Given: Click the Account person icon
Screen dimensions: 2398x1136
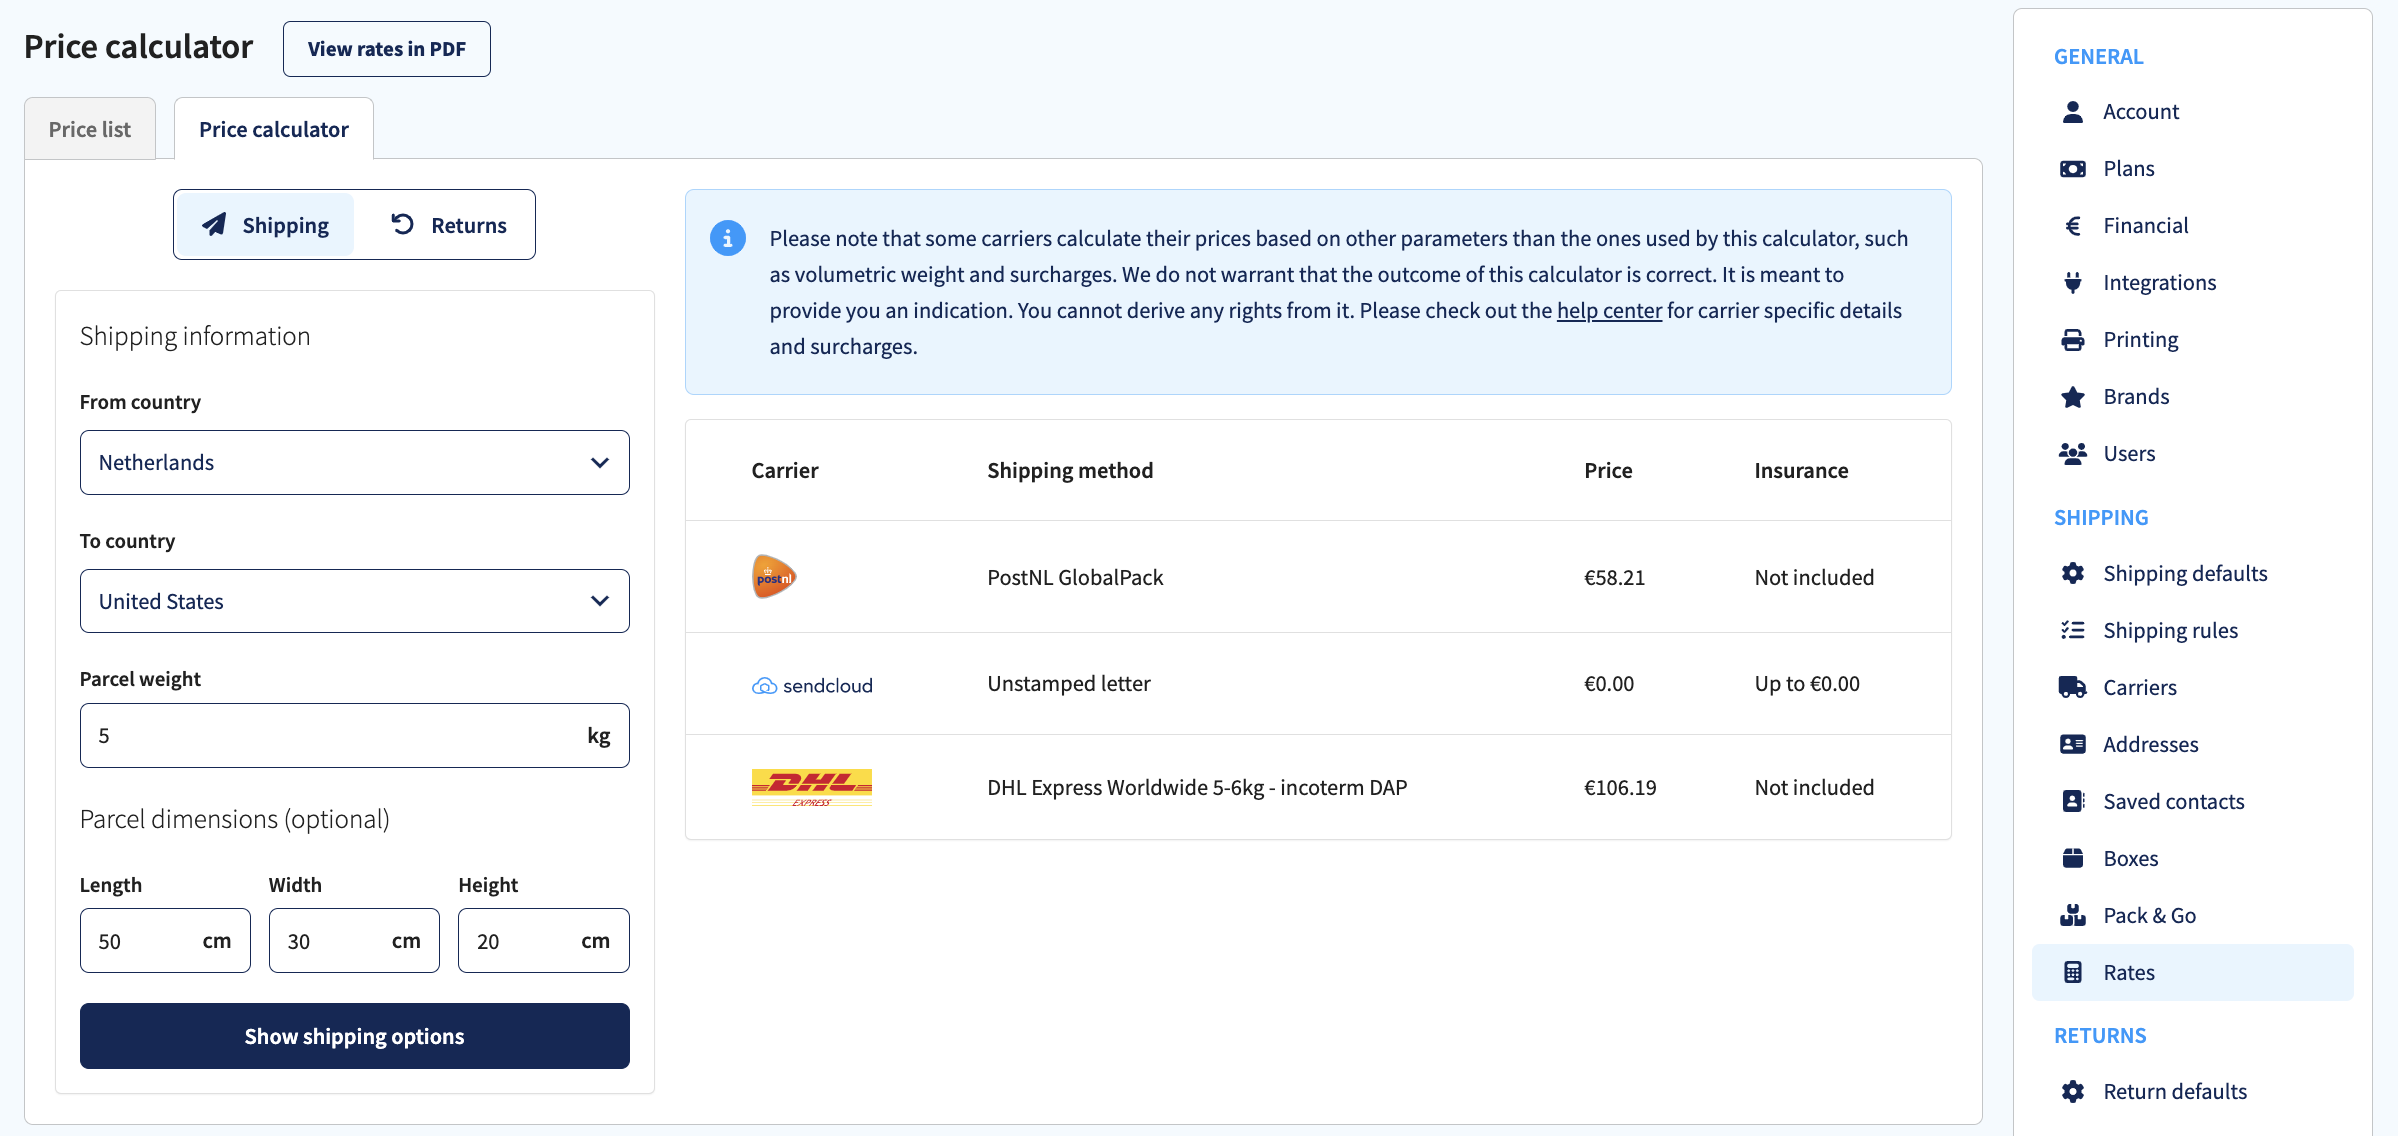Looking at the screenshot, I should (x=2073, y=112).
